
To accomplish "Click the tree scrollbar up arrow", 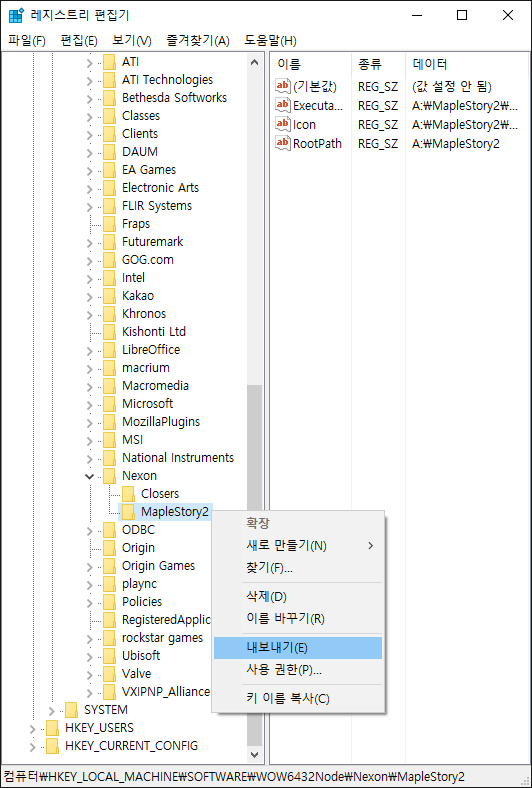I will click(255, 62).
